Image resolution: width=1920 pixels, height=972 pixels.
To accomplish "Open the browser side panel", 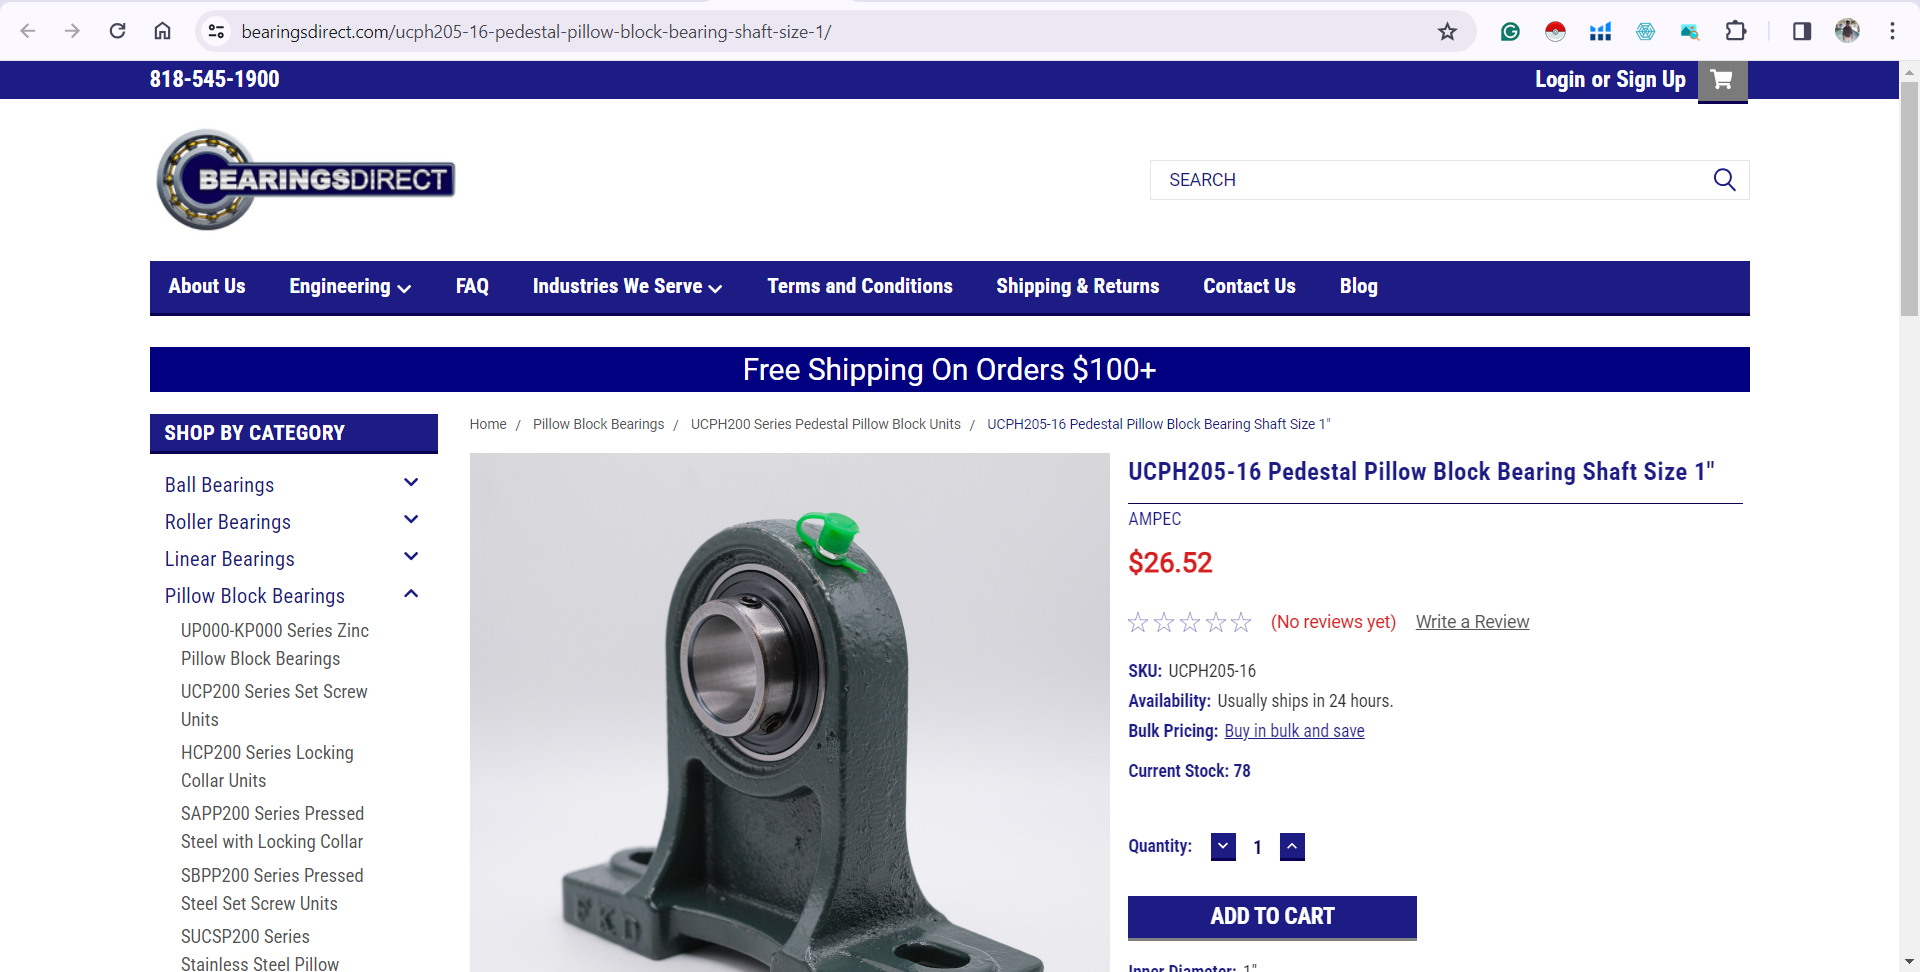I will coord(1802,31).
